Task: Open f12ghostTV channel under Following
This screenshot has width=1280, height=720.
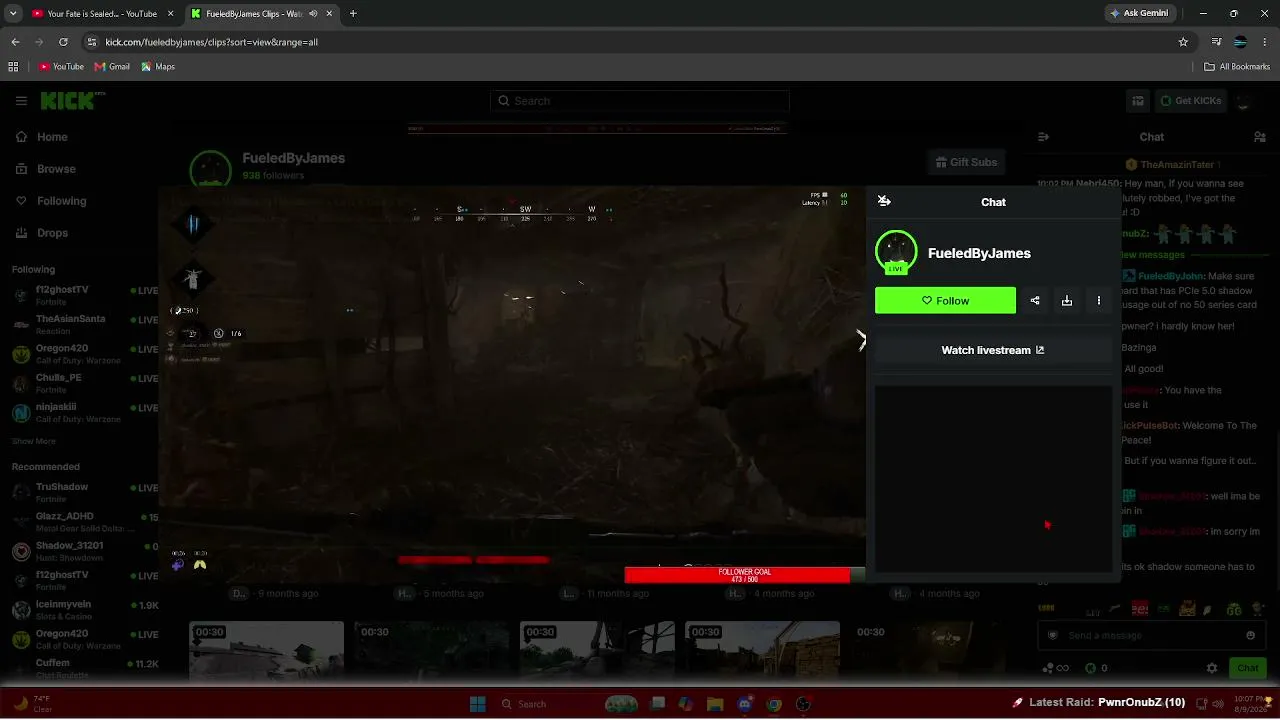Action: point(84,295)
